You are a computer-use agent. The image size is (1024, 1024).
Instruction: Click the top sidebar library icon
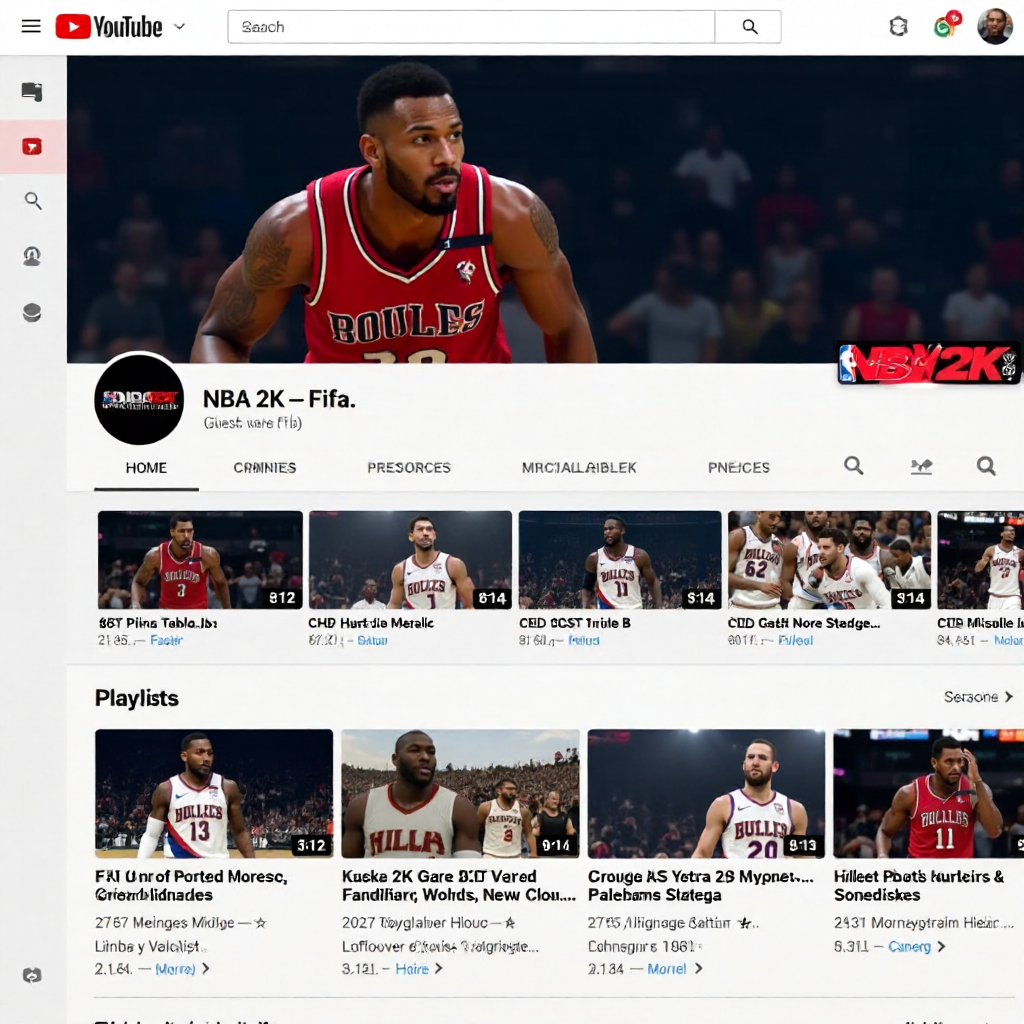pyautogui.click(x=32, y=91)
